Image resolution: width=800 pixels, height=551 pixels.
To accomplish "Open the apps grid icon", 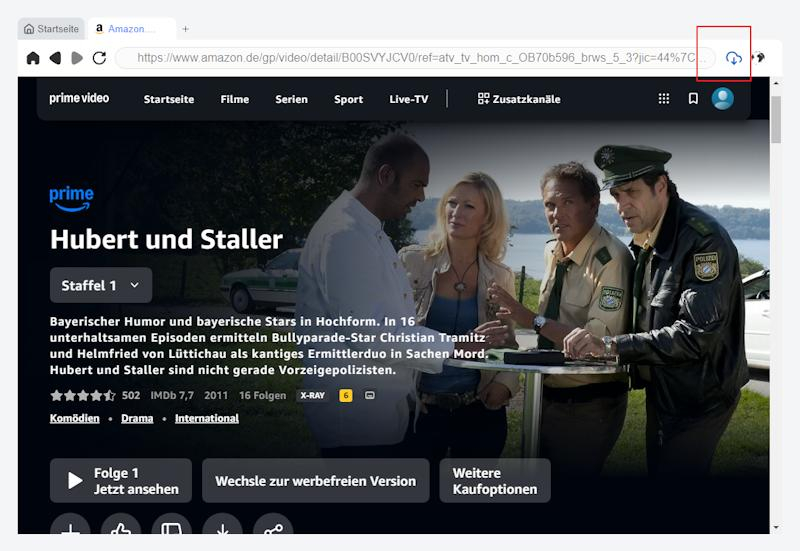I will [664, 99].
